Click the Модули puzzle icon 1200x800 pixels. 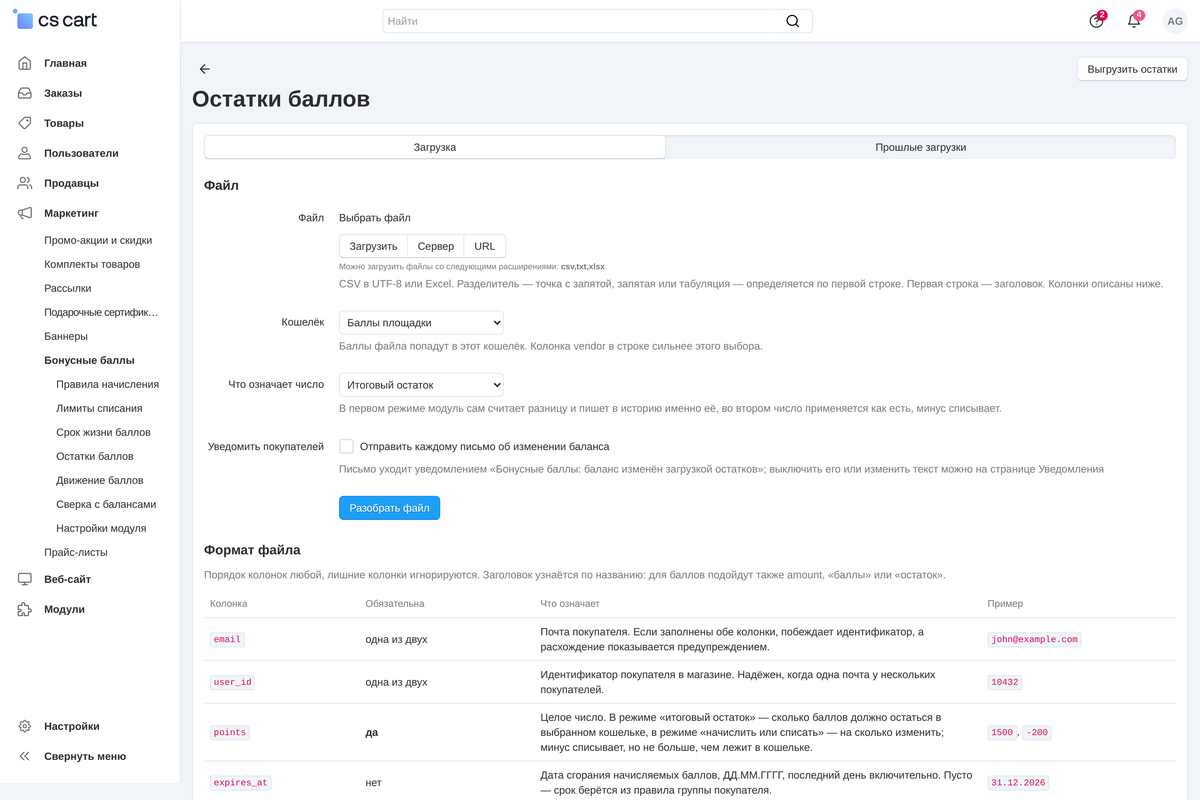[x=25, y=609]
